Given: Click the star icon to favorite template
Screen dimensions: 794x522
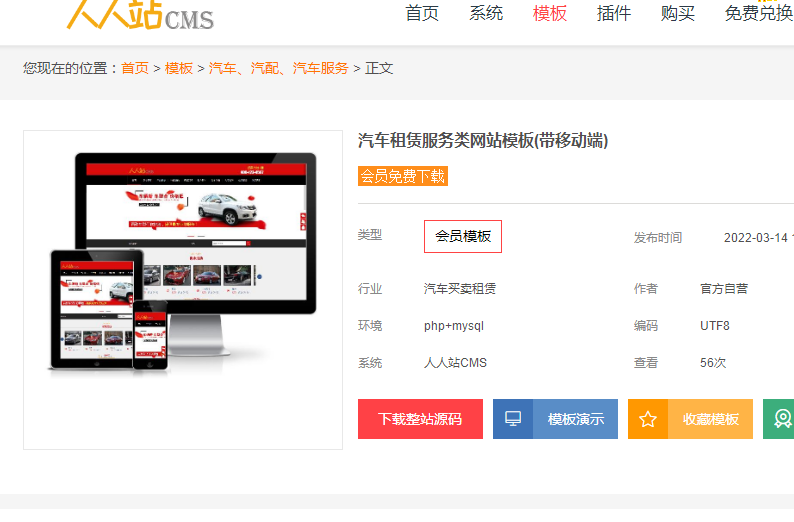Looking at the screenshot, I should 648,419.
